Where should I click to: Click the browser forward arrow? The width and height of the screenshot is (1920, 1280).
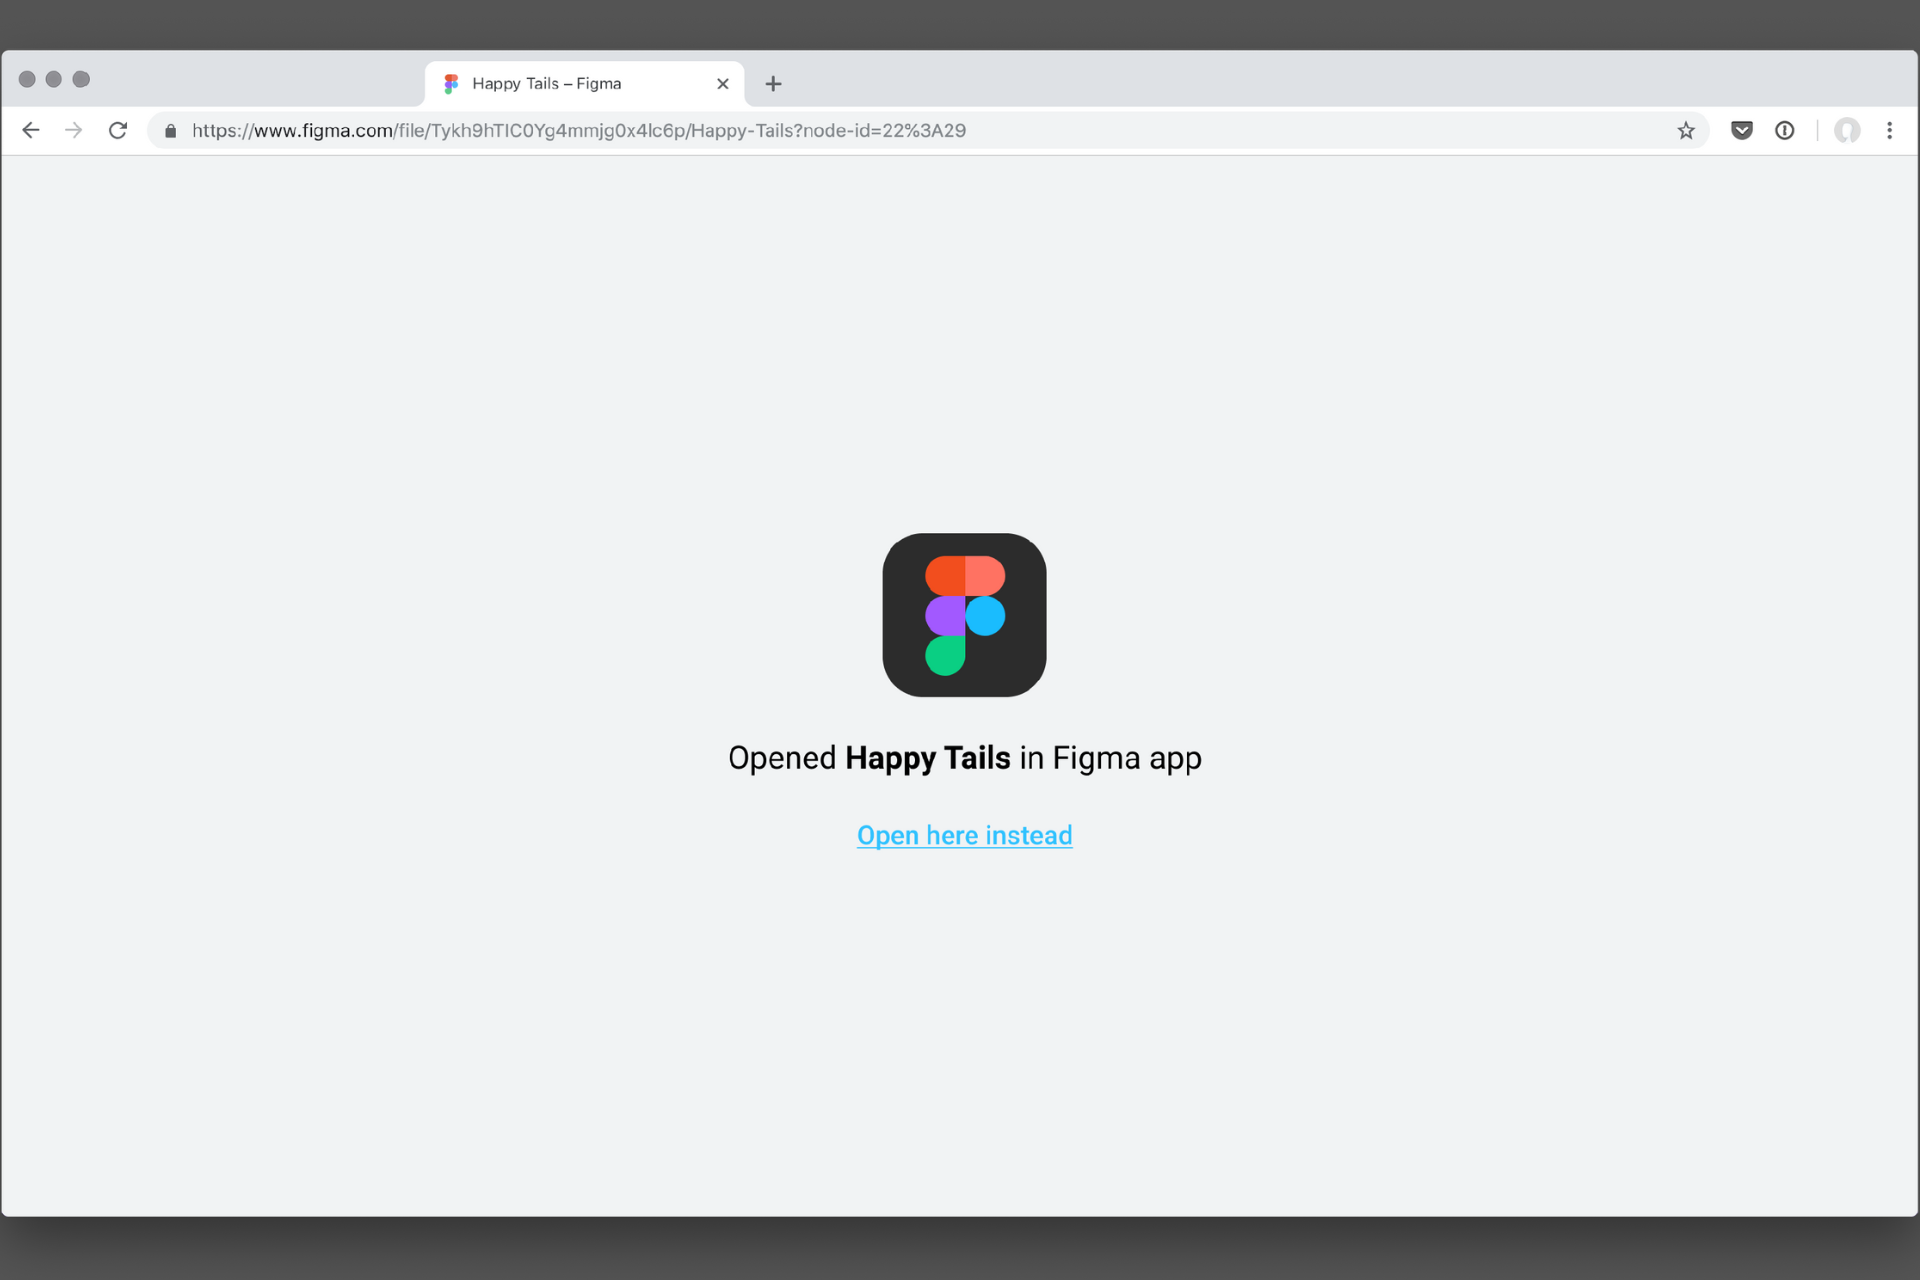pos(74,130)
